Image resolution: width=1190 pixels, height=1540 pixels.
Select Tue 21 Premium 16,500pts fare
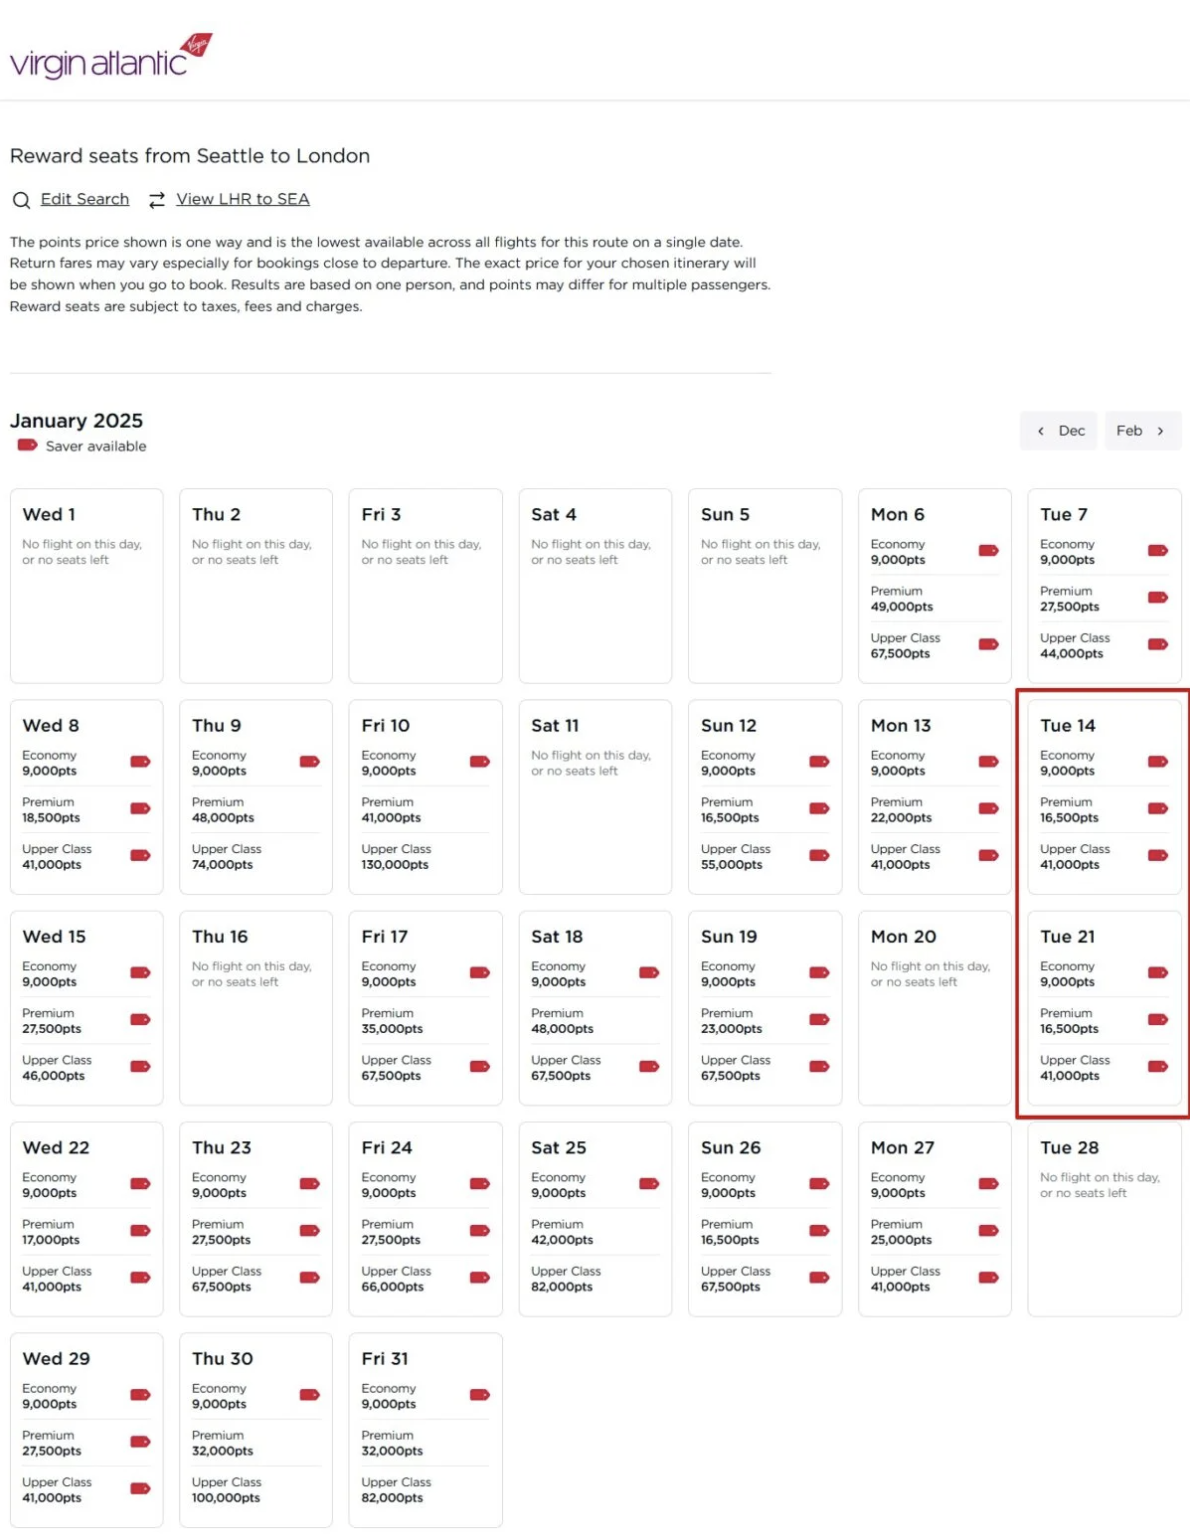[1104, 1020]
